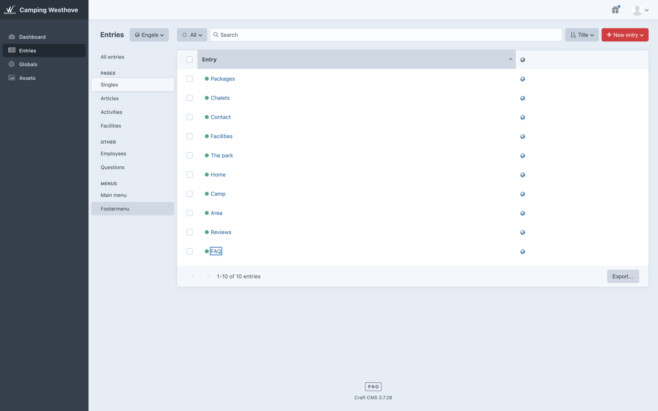
Task: Click the globe link icon for Reviews row
Action: 523,232
